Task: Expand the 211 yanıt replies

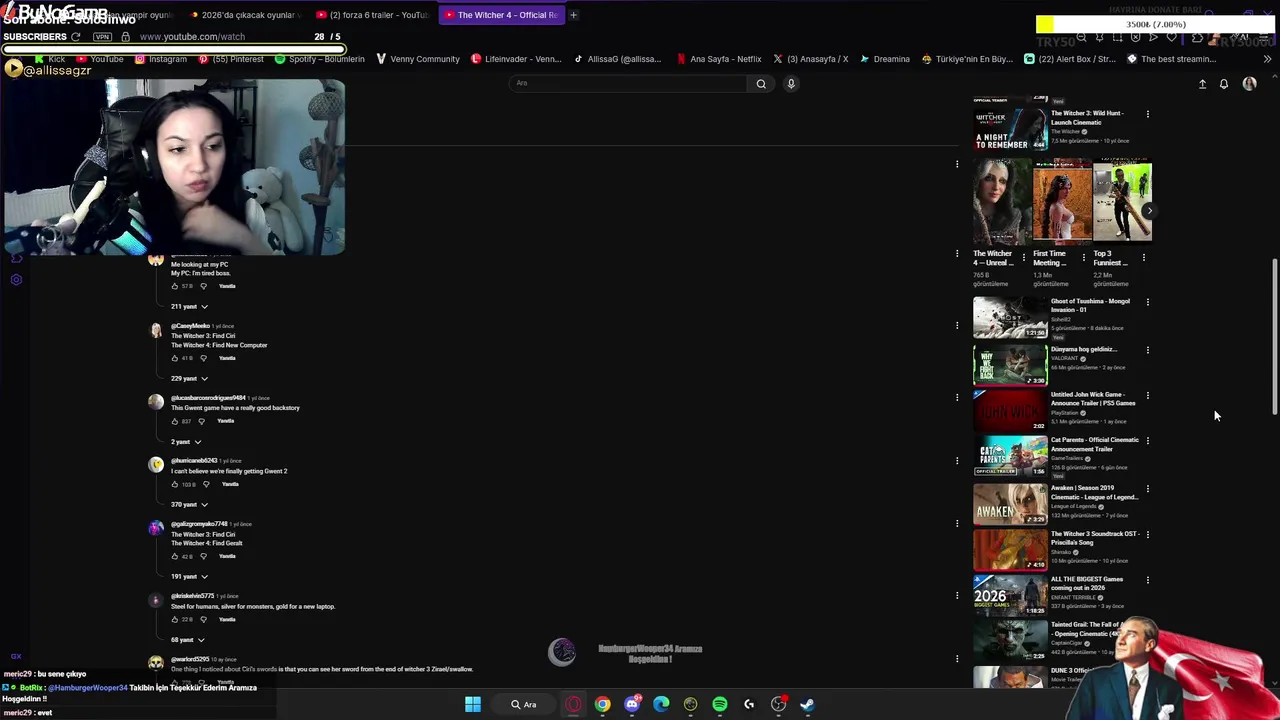Action: [x=189, y=306]
